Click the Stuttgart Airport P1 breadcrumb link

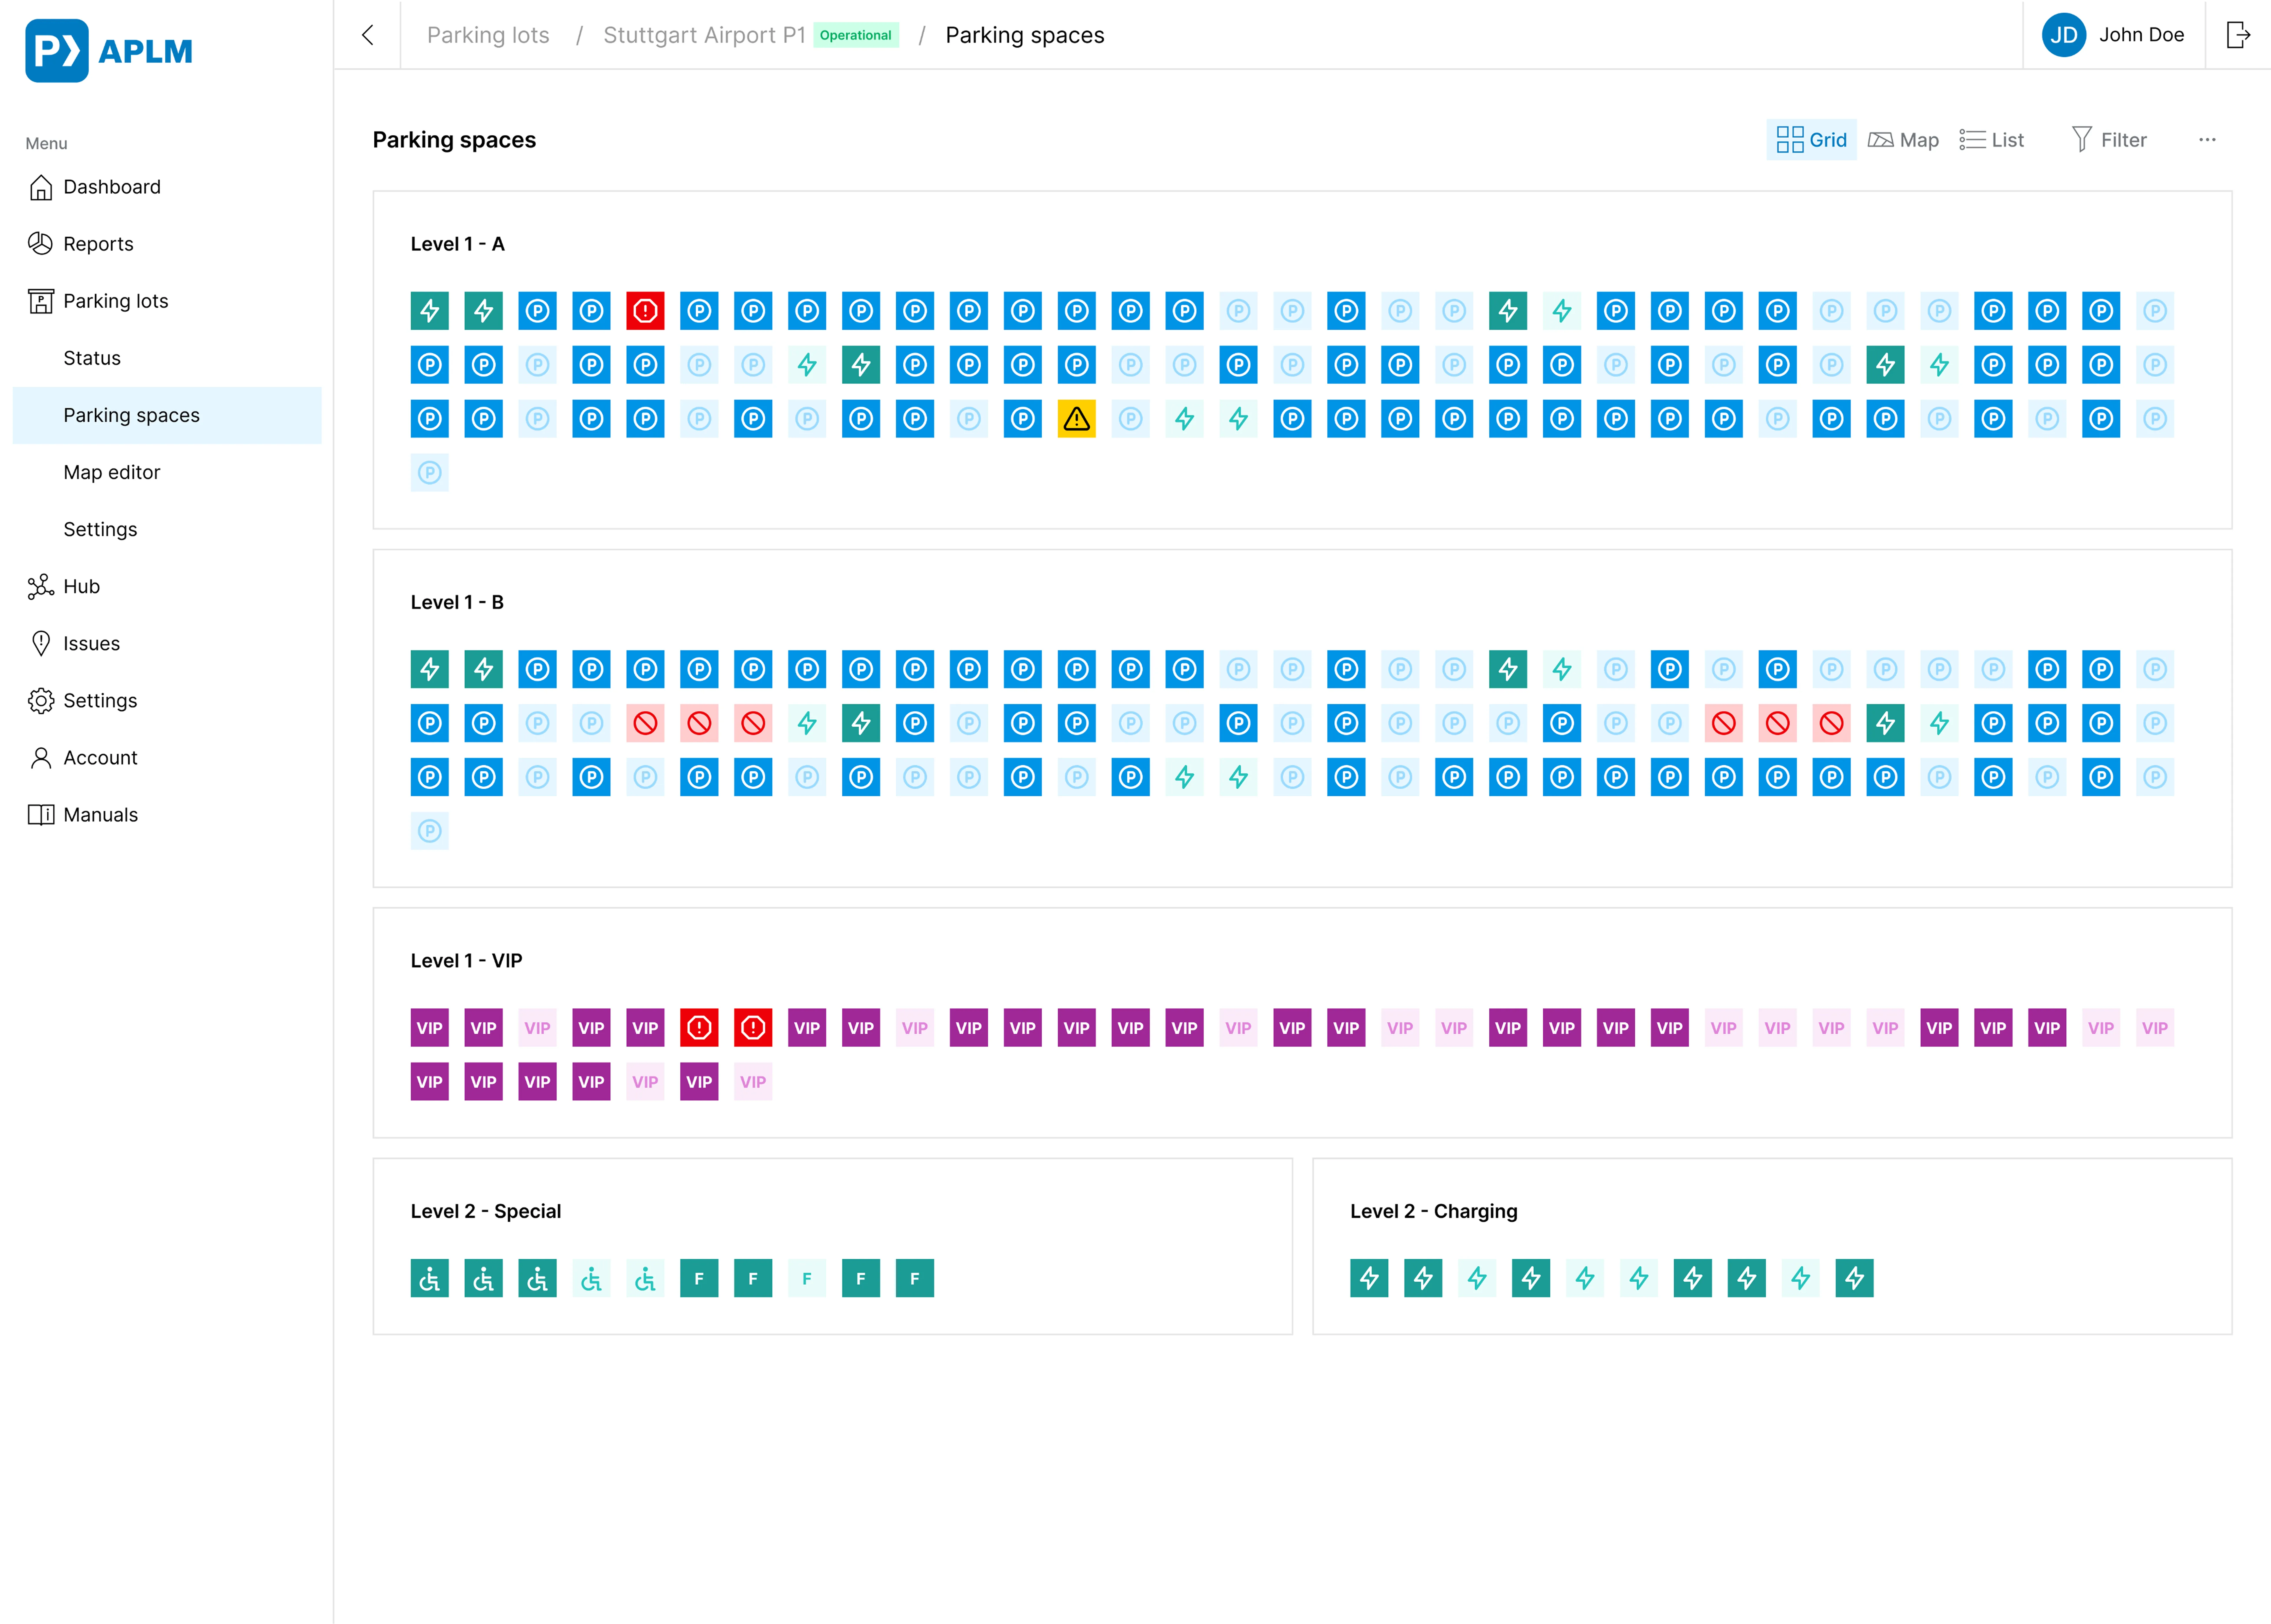[704, 35]
